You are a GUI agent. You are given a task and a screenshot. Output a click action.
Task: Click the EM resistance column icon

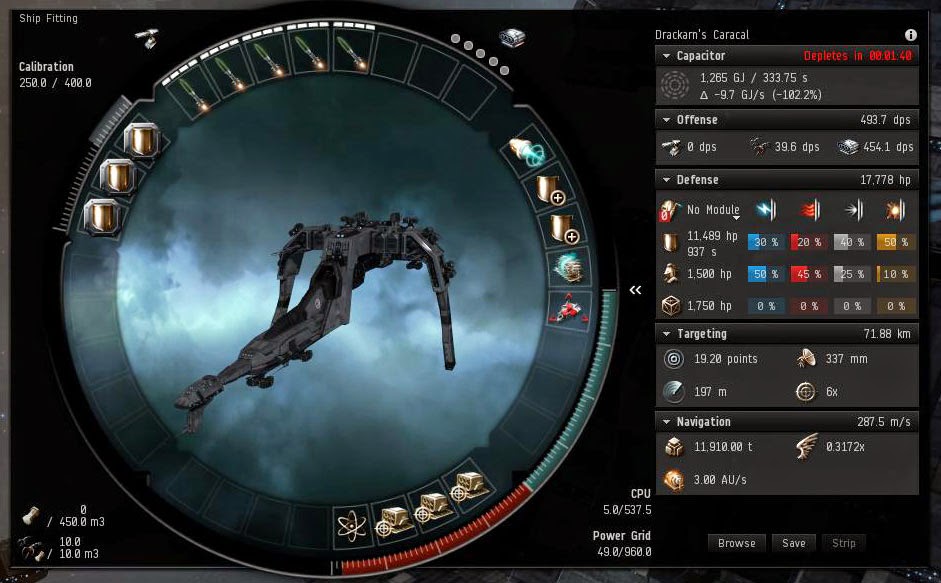[x=766, y=210]
